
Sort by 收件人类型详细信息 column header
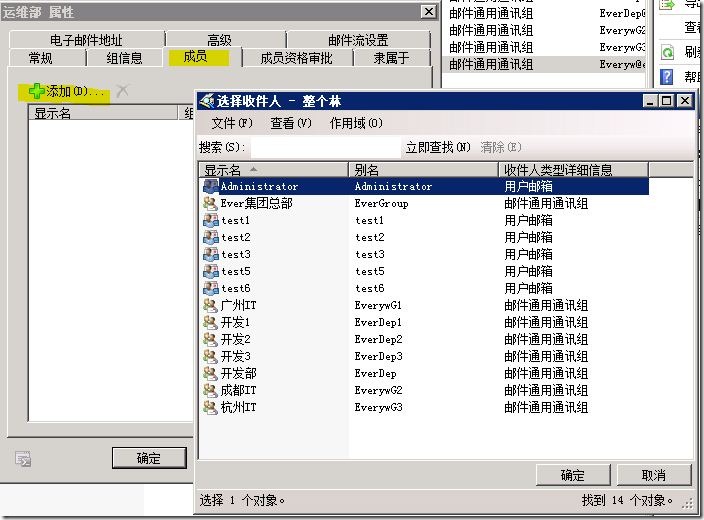[x=573, y=170]
